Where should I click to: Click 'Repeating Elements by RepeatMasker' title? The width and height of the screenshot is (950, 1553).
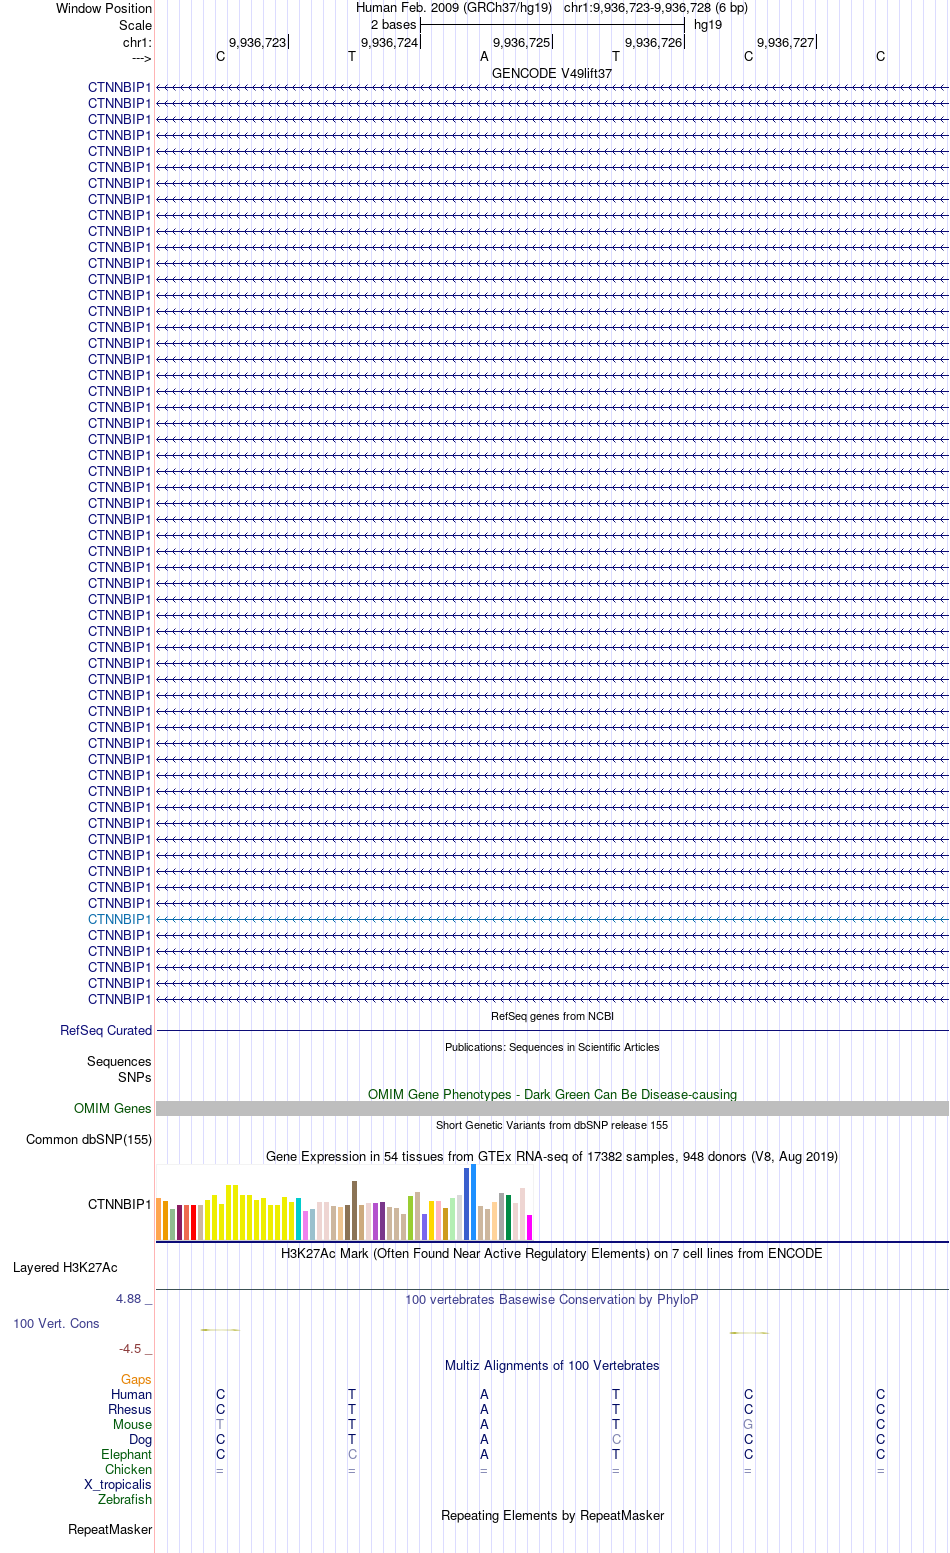(552, 1515)
